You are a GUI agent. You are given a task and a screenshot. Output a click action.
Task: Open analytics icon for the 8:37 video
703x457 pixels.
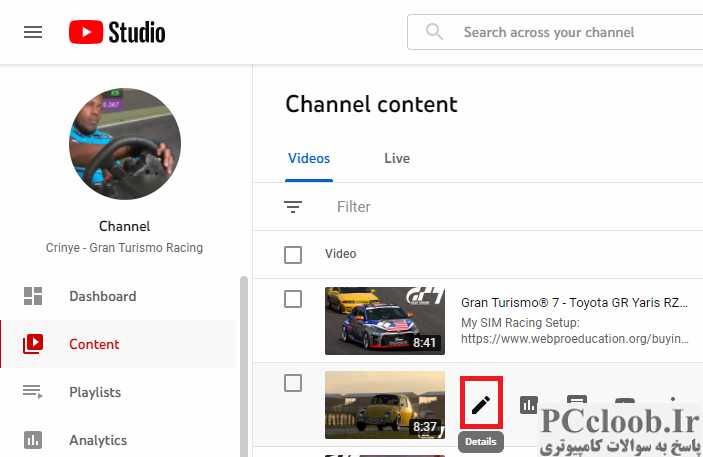529,405
